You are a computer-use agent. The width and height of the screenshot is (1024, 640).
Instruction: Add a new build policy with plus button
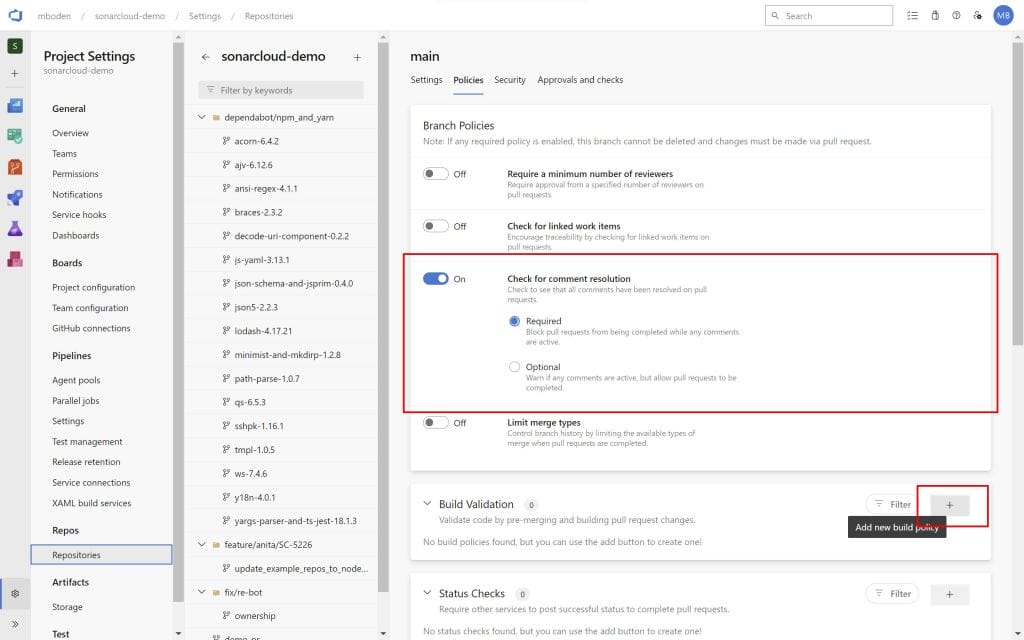(x=950, y=505)
